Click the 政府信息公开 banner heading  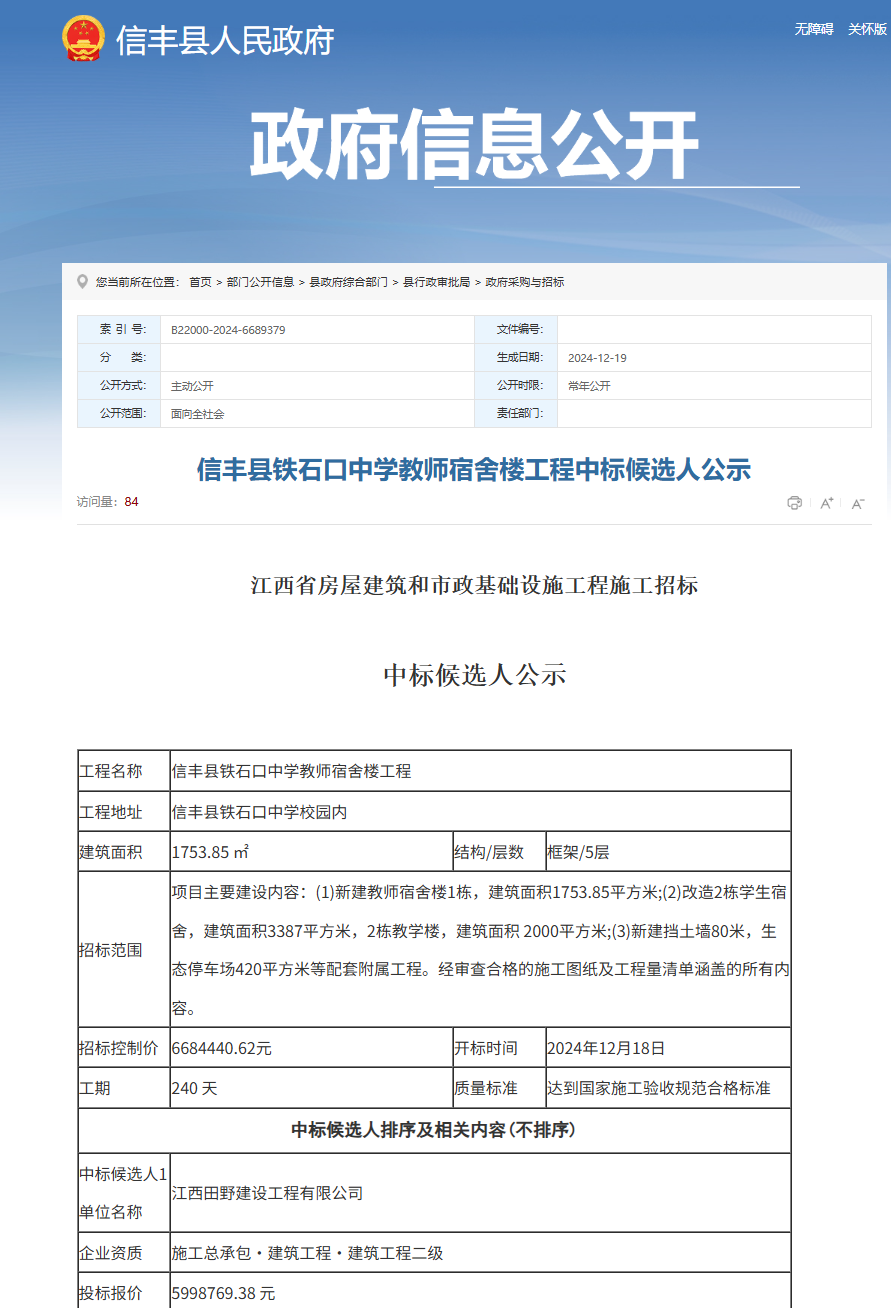tap(473, 147)
